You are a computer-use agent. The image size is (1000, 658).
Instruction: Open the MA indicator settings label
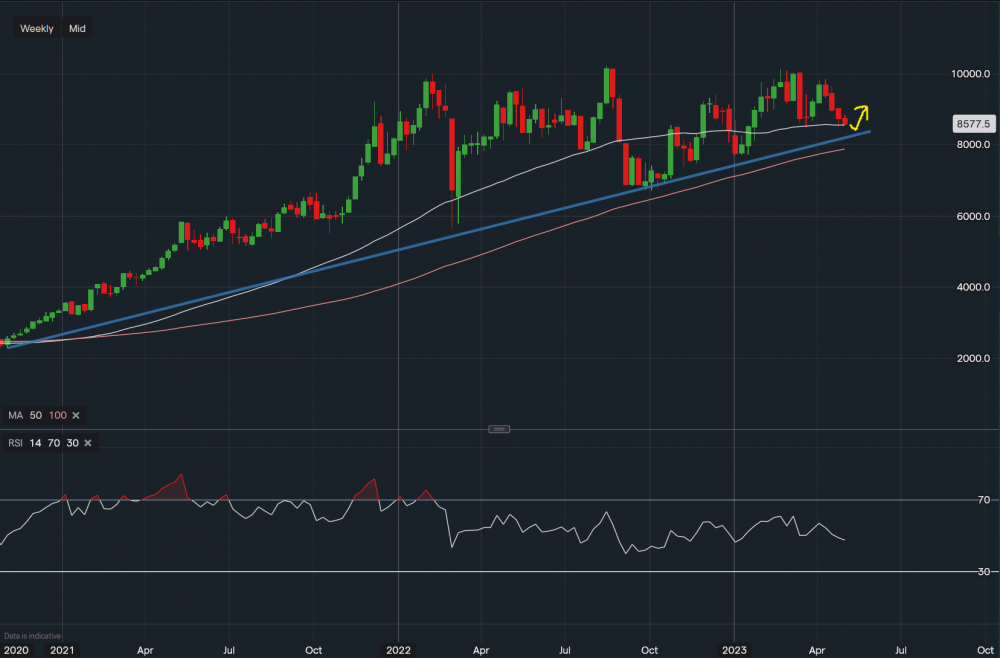point(15,415)
